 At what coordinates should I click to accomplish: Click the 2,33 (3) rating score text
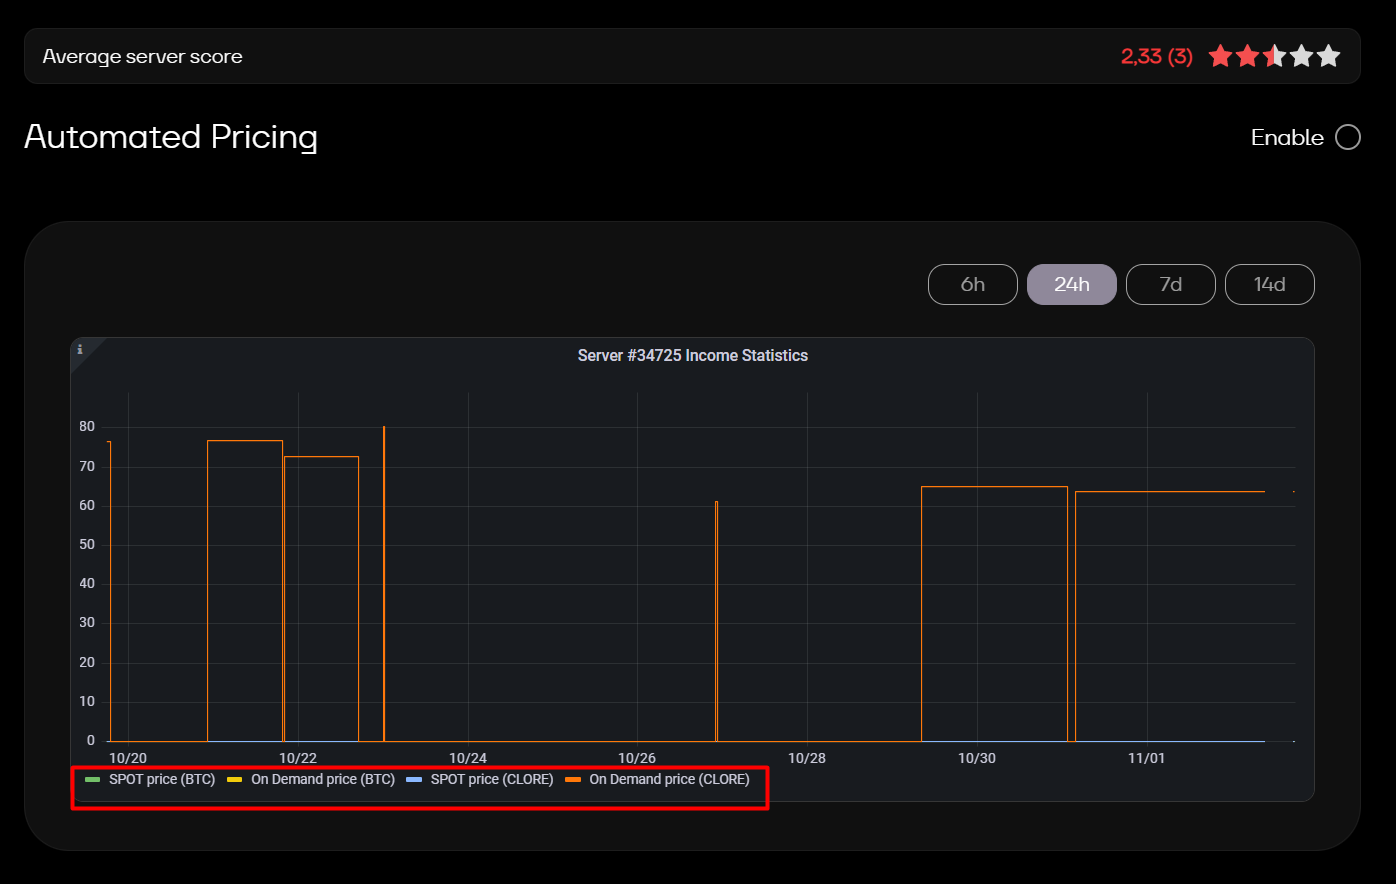[x=1156, y=56]
